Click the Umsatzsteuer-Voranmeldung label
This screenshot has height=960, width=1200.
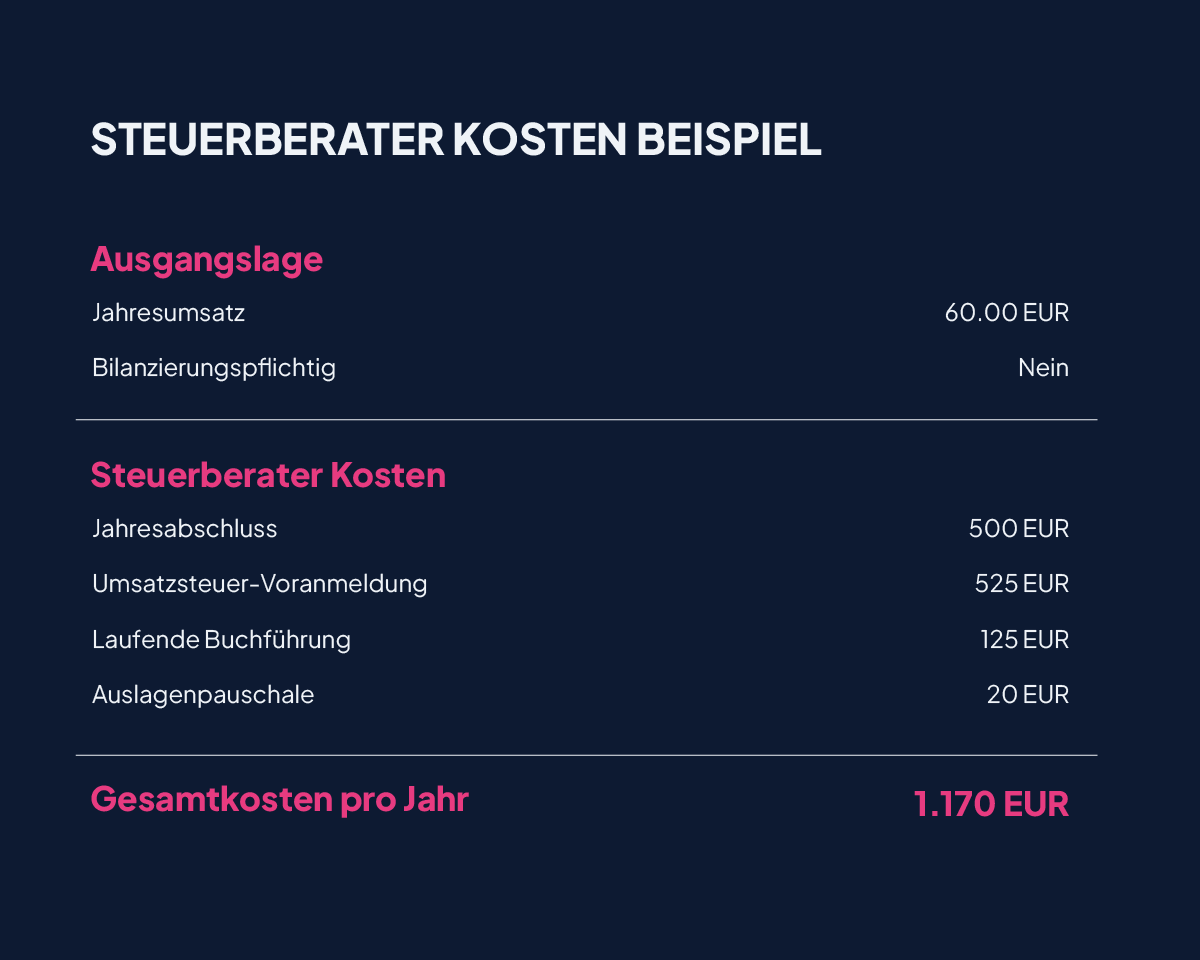tap(259, 583)
